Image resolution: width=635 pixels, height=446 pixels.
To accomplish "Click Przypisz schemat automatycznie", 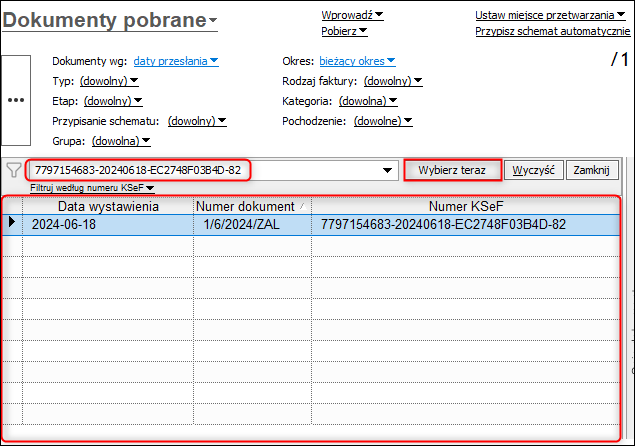I will pos(552,31).
